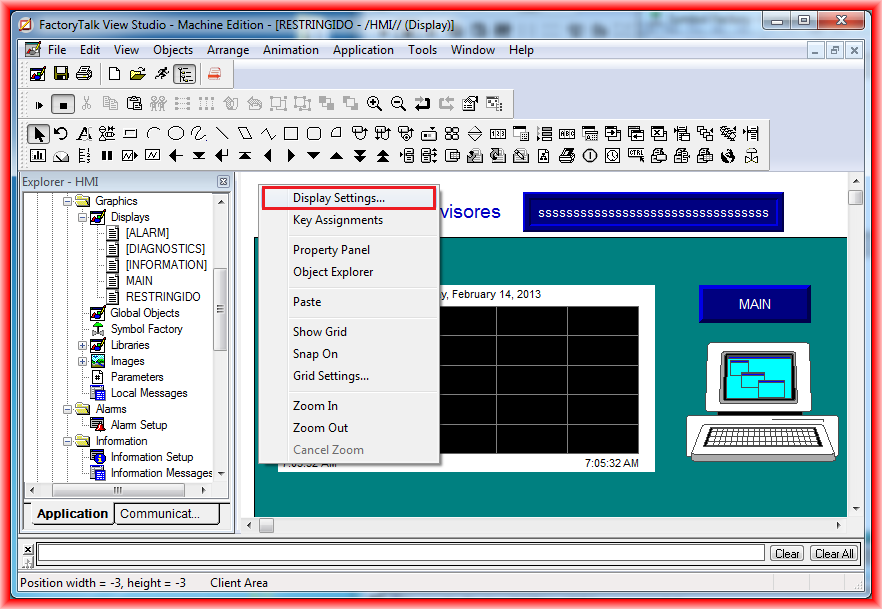Expand the Images tree node
The height and width of the screenshot is (609, 882).
[83, 361]
